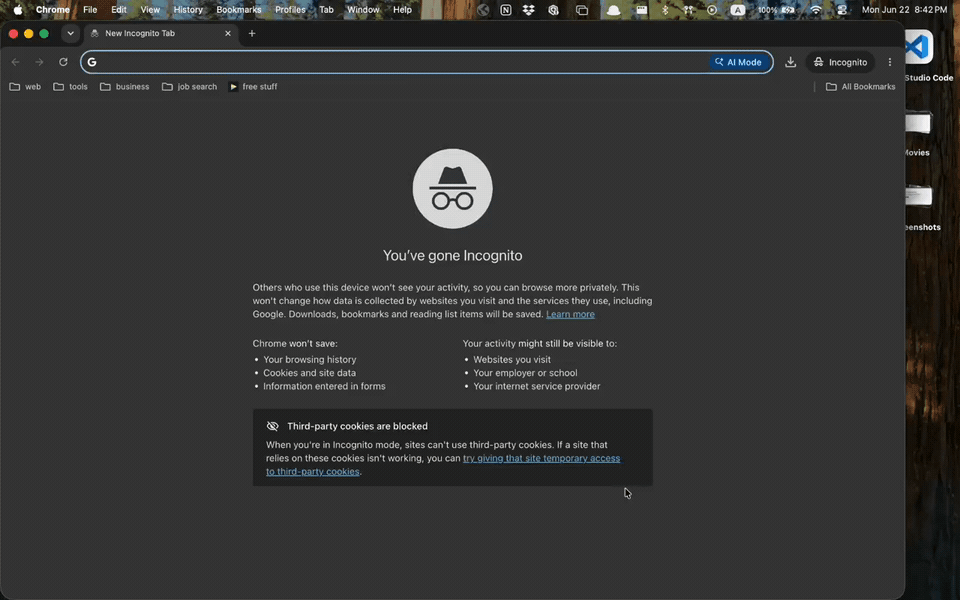Close the New Incognito Tab
This screenshot has width=960, height=600.
pos(228,34)
